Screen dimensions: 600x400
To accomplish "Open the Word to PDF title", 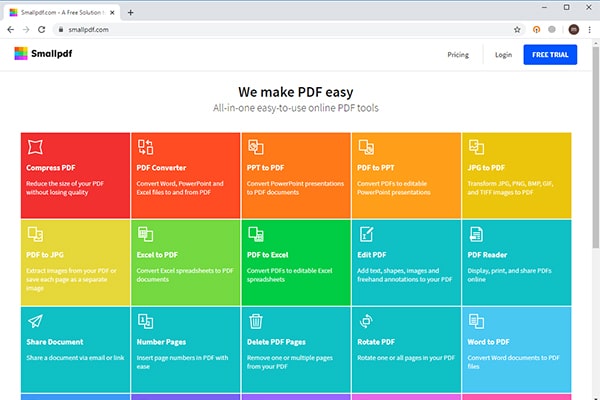I will tap(488, 342).
